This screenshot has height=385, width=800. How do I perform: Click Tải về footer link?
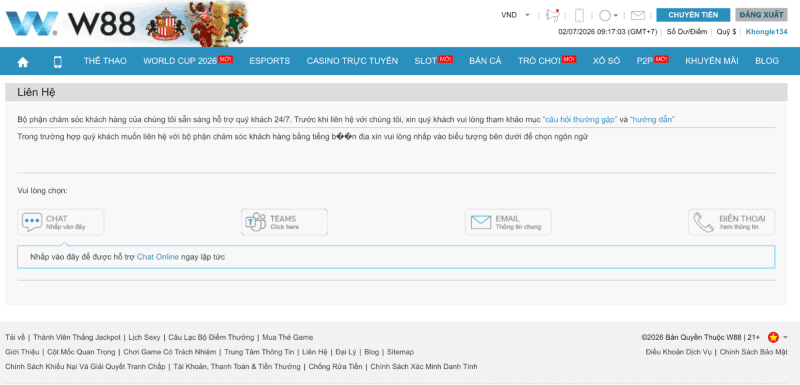point(15,337)
